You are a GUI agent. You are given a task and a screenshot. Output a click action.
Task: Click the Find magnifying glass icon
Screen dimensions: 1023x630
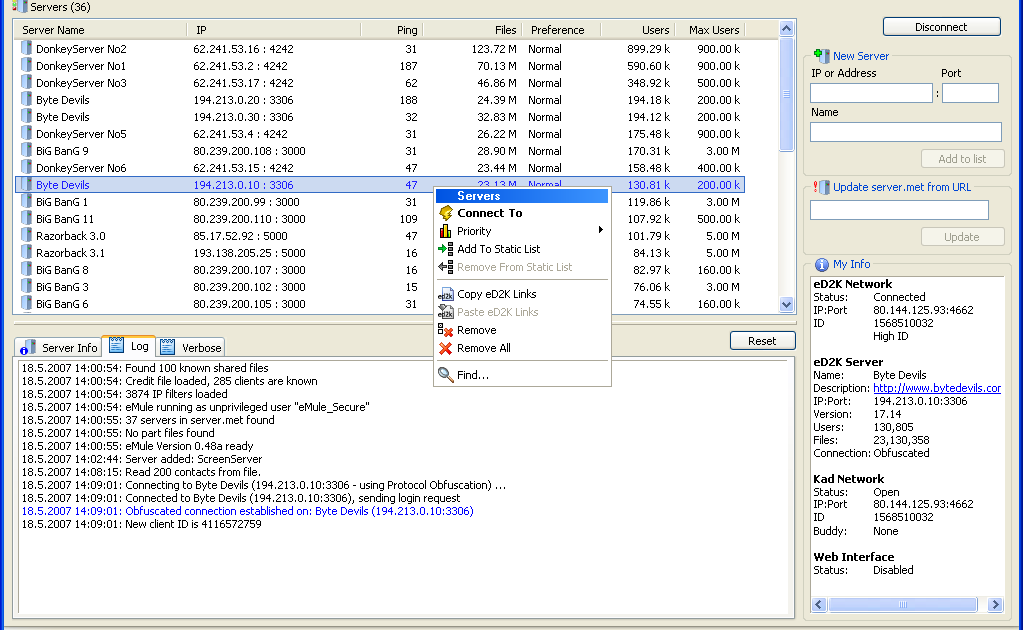pyautogui.click(x=446, y=375)
